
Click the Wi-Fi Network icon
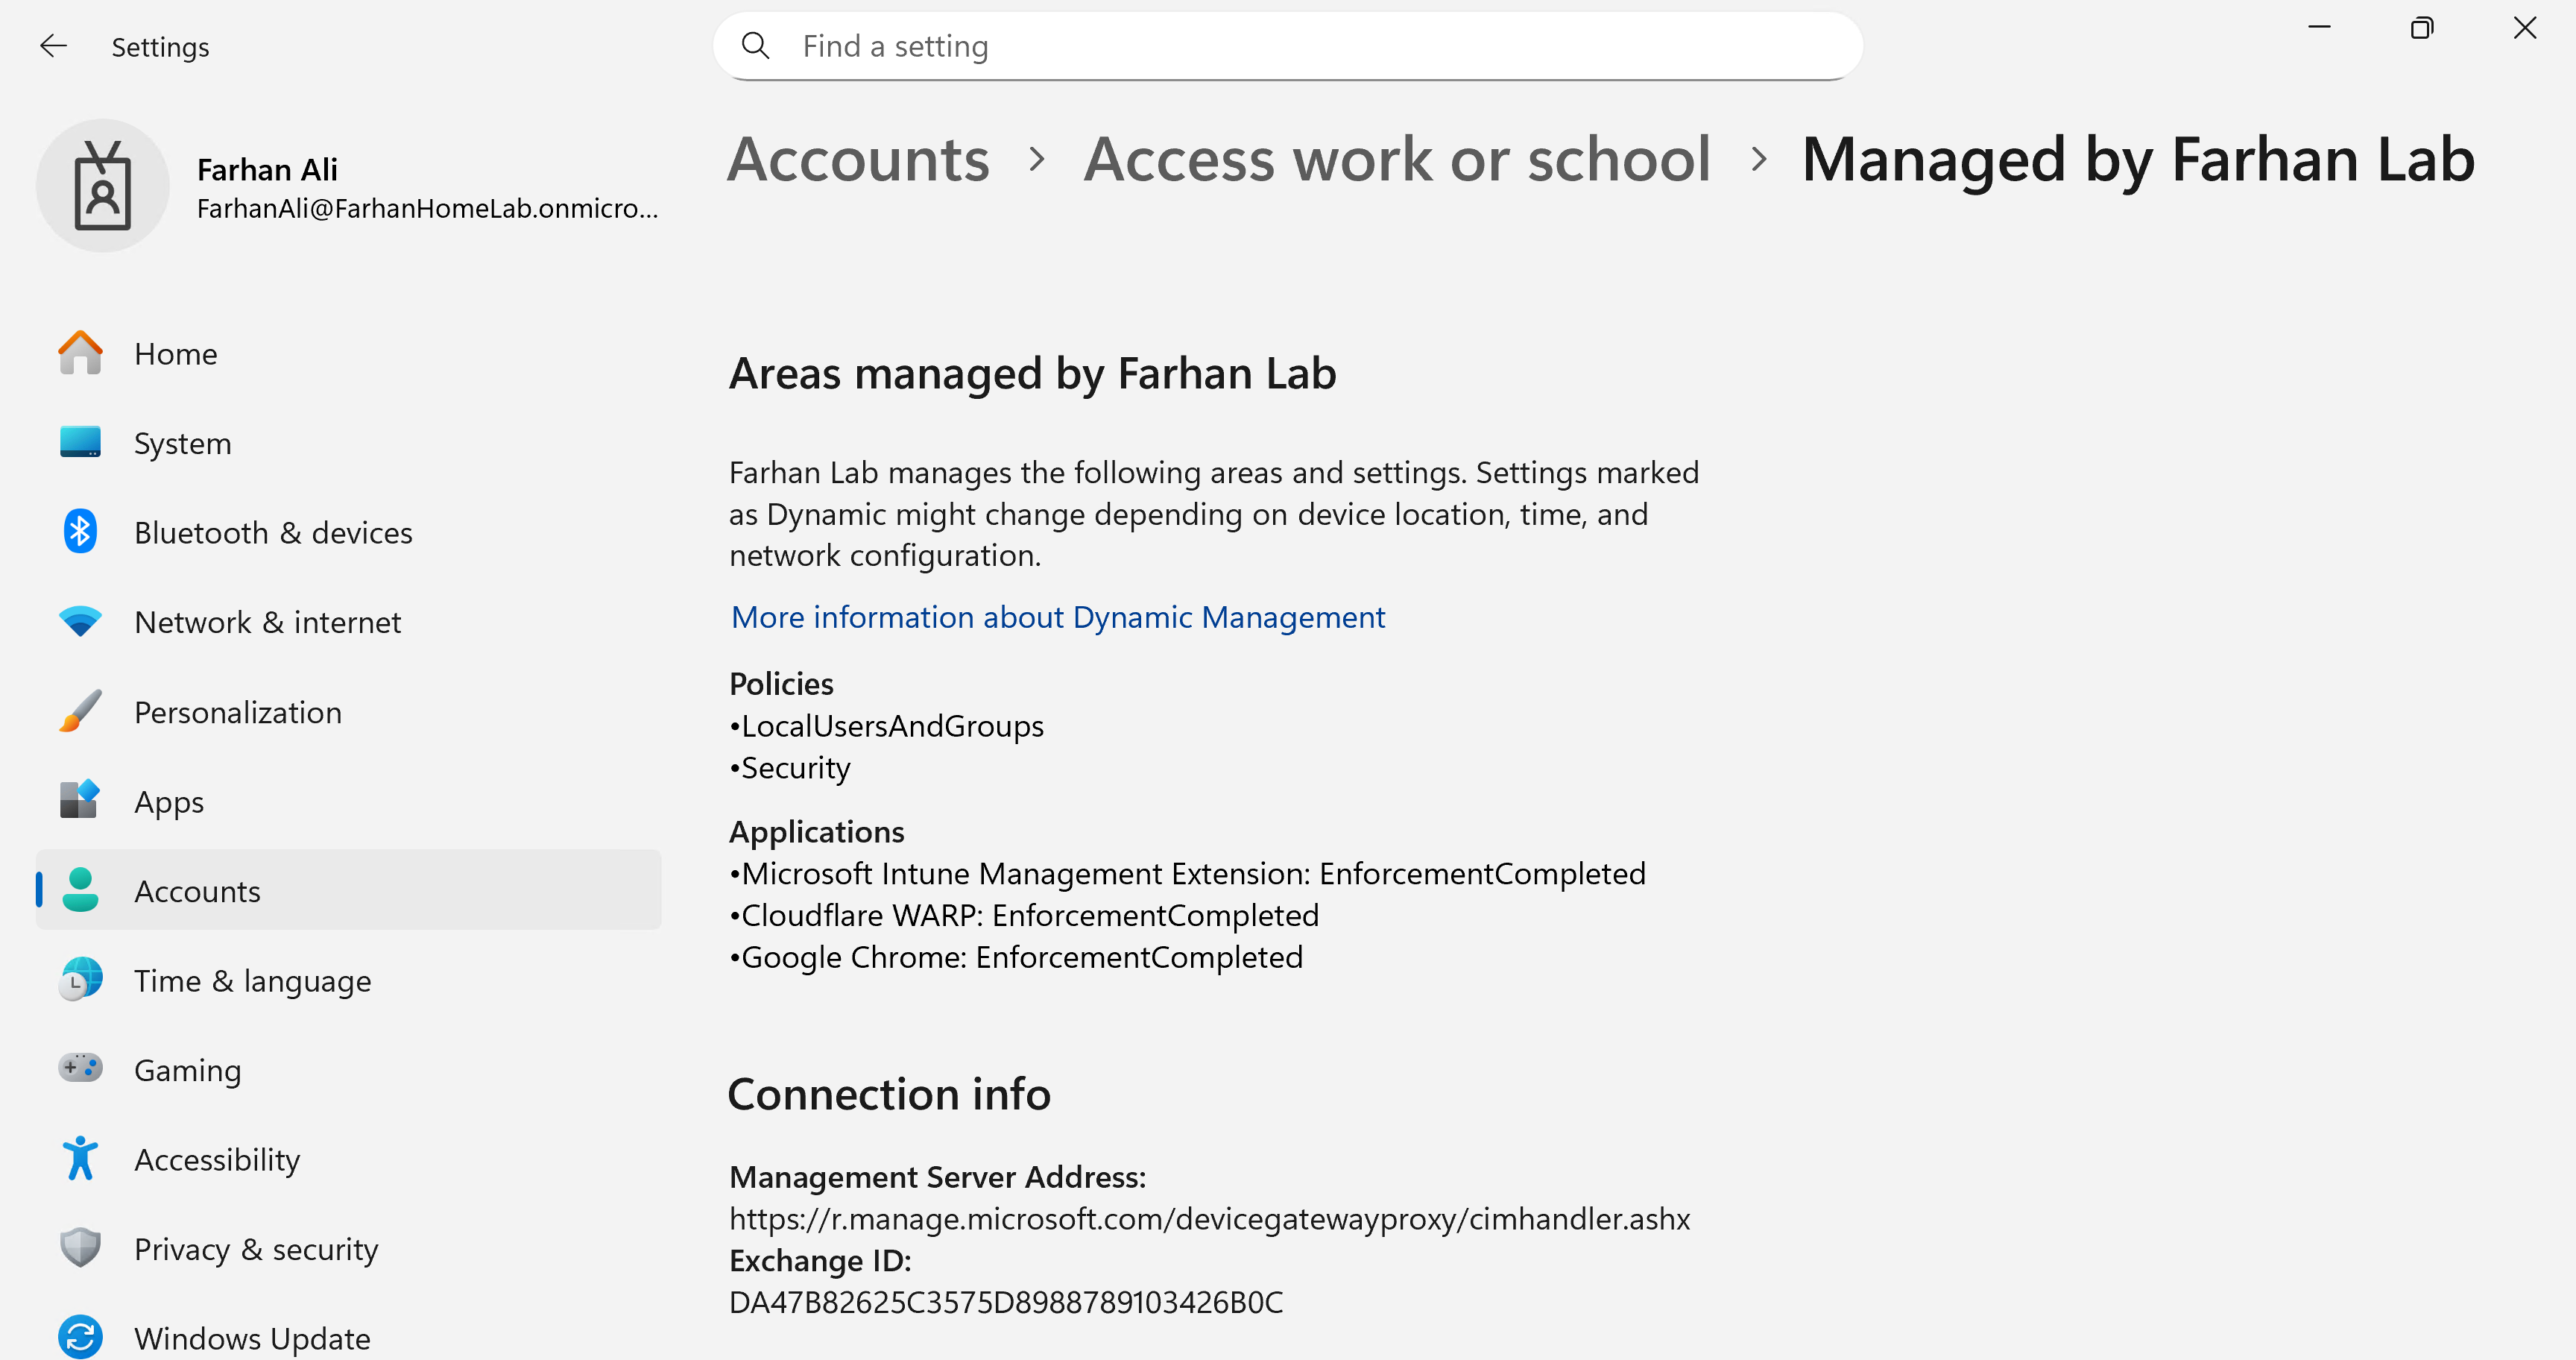pos(80,621)
